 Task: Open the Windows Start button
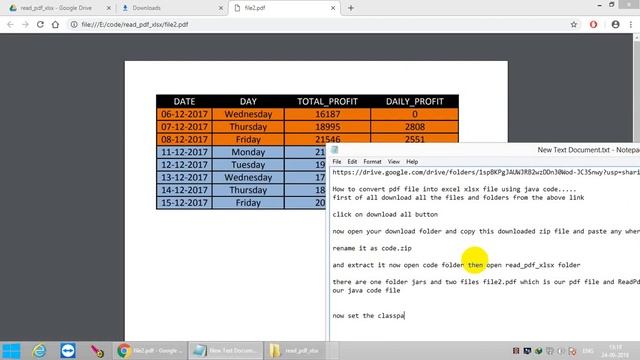click(11, 351)
